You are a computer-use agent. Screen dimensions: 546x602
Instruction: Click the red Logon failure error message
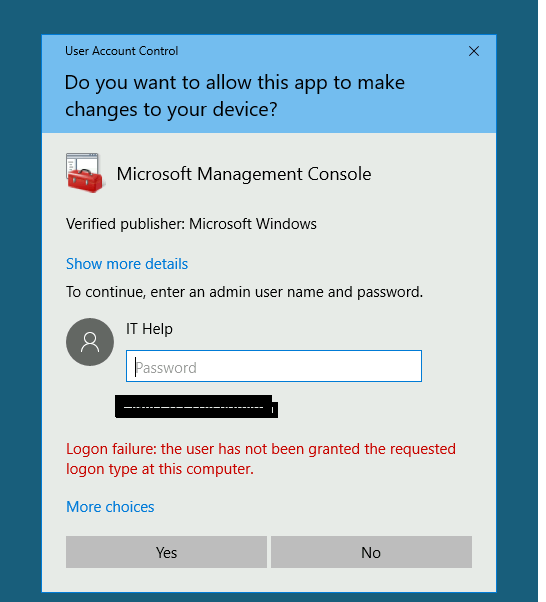(261, 459)
